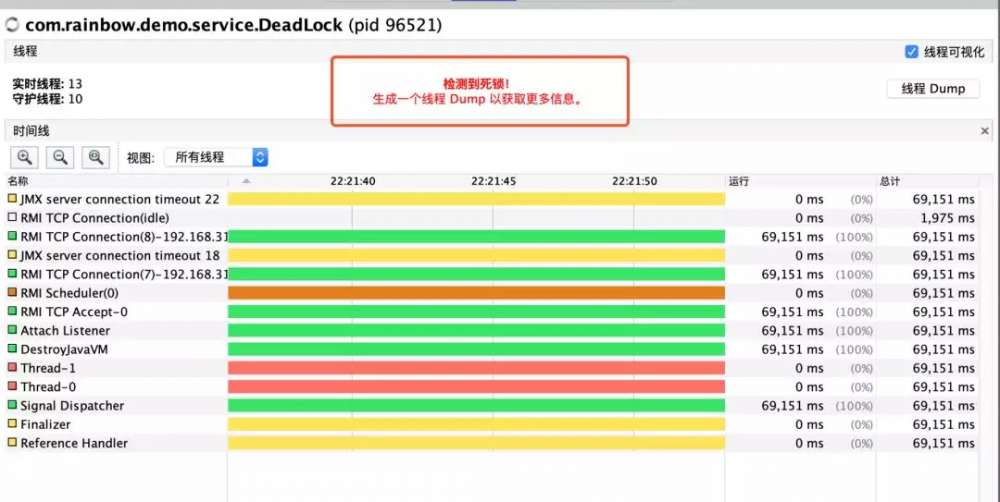Click the zoom in magnifier icon
Screen dimensions: 1000x502
(25, 157)
